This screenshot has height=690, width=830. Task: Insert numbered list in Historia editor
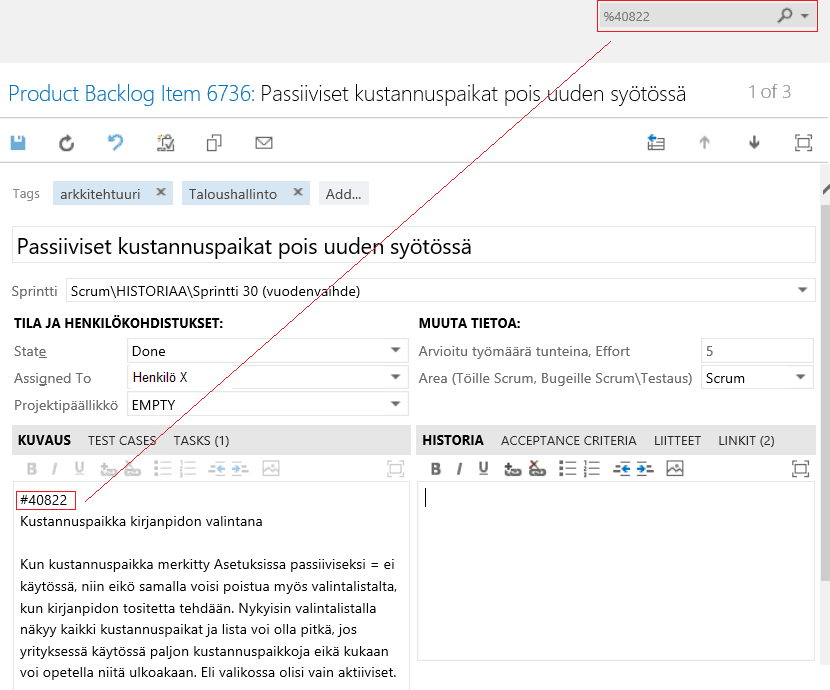(x=592, y=469)
